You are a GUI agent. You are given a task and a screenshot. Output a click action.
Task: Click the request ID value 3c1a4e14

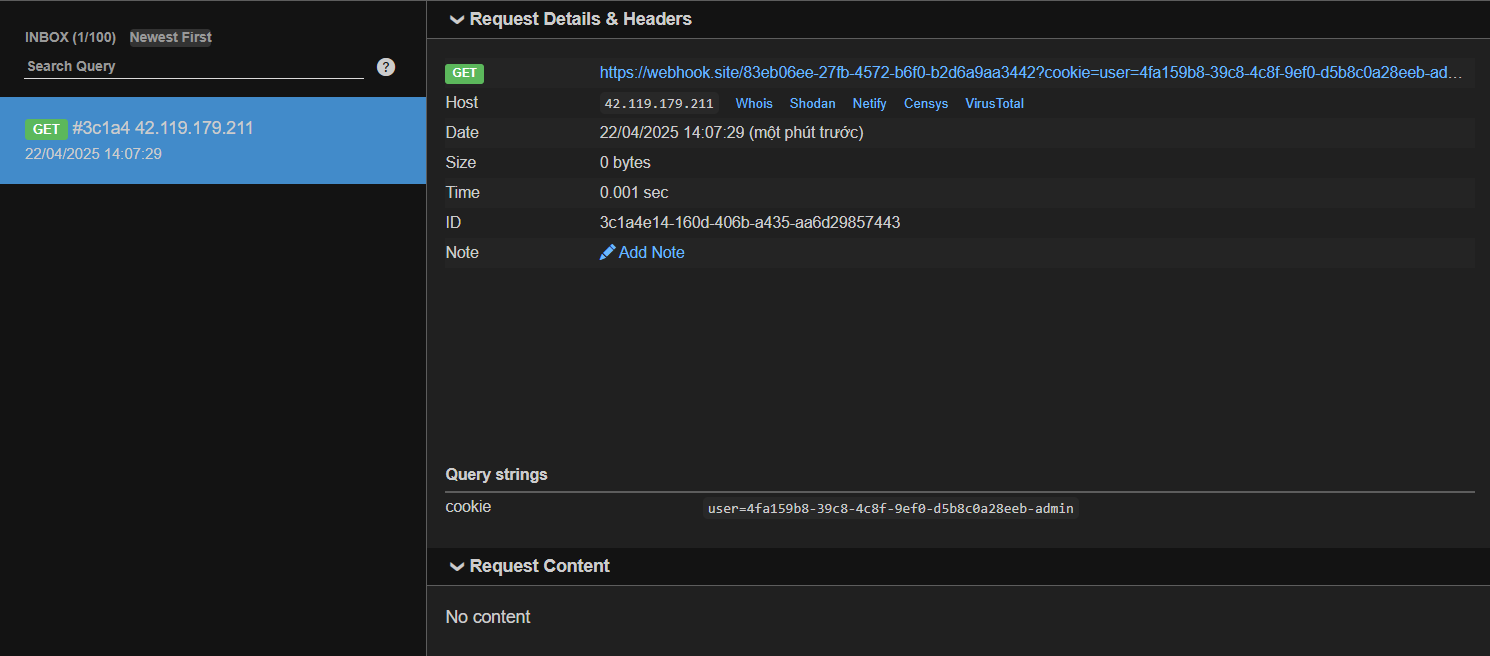[x=749, y=223]
